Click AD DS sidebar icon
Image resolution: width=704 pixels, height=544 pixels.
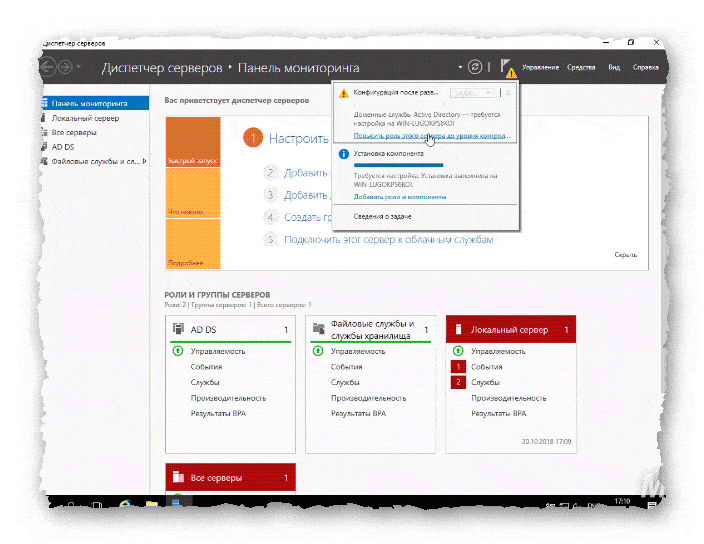click(x=44, y=147)
